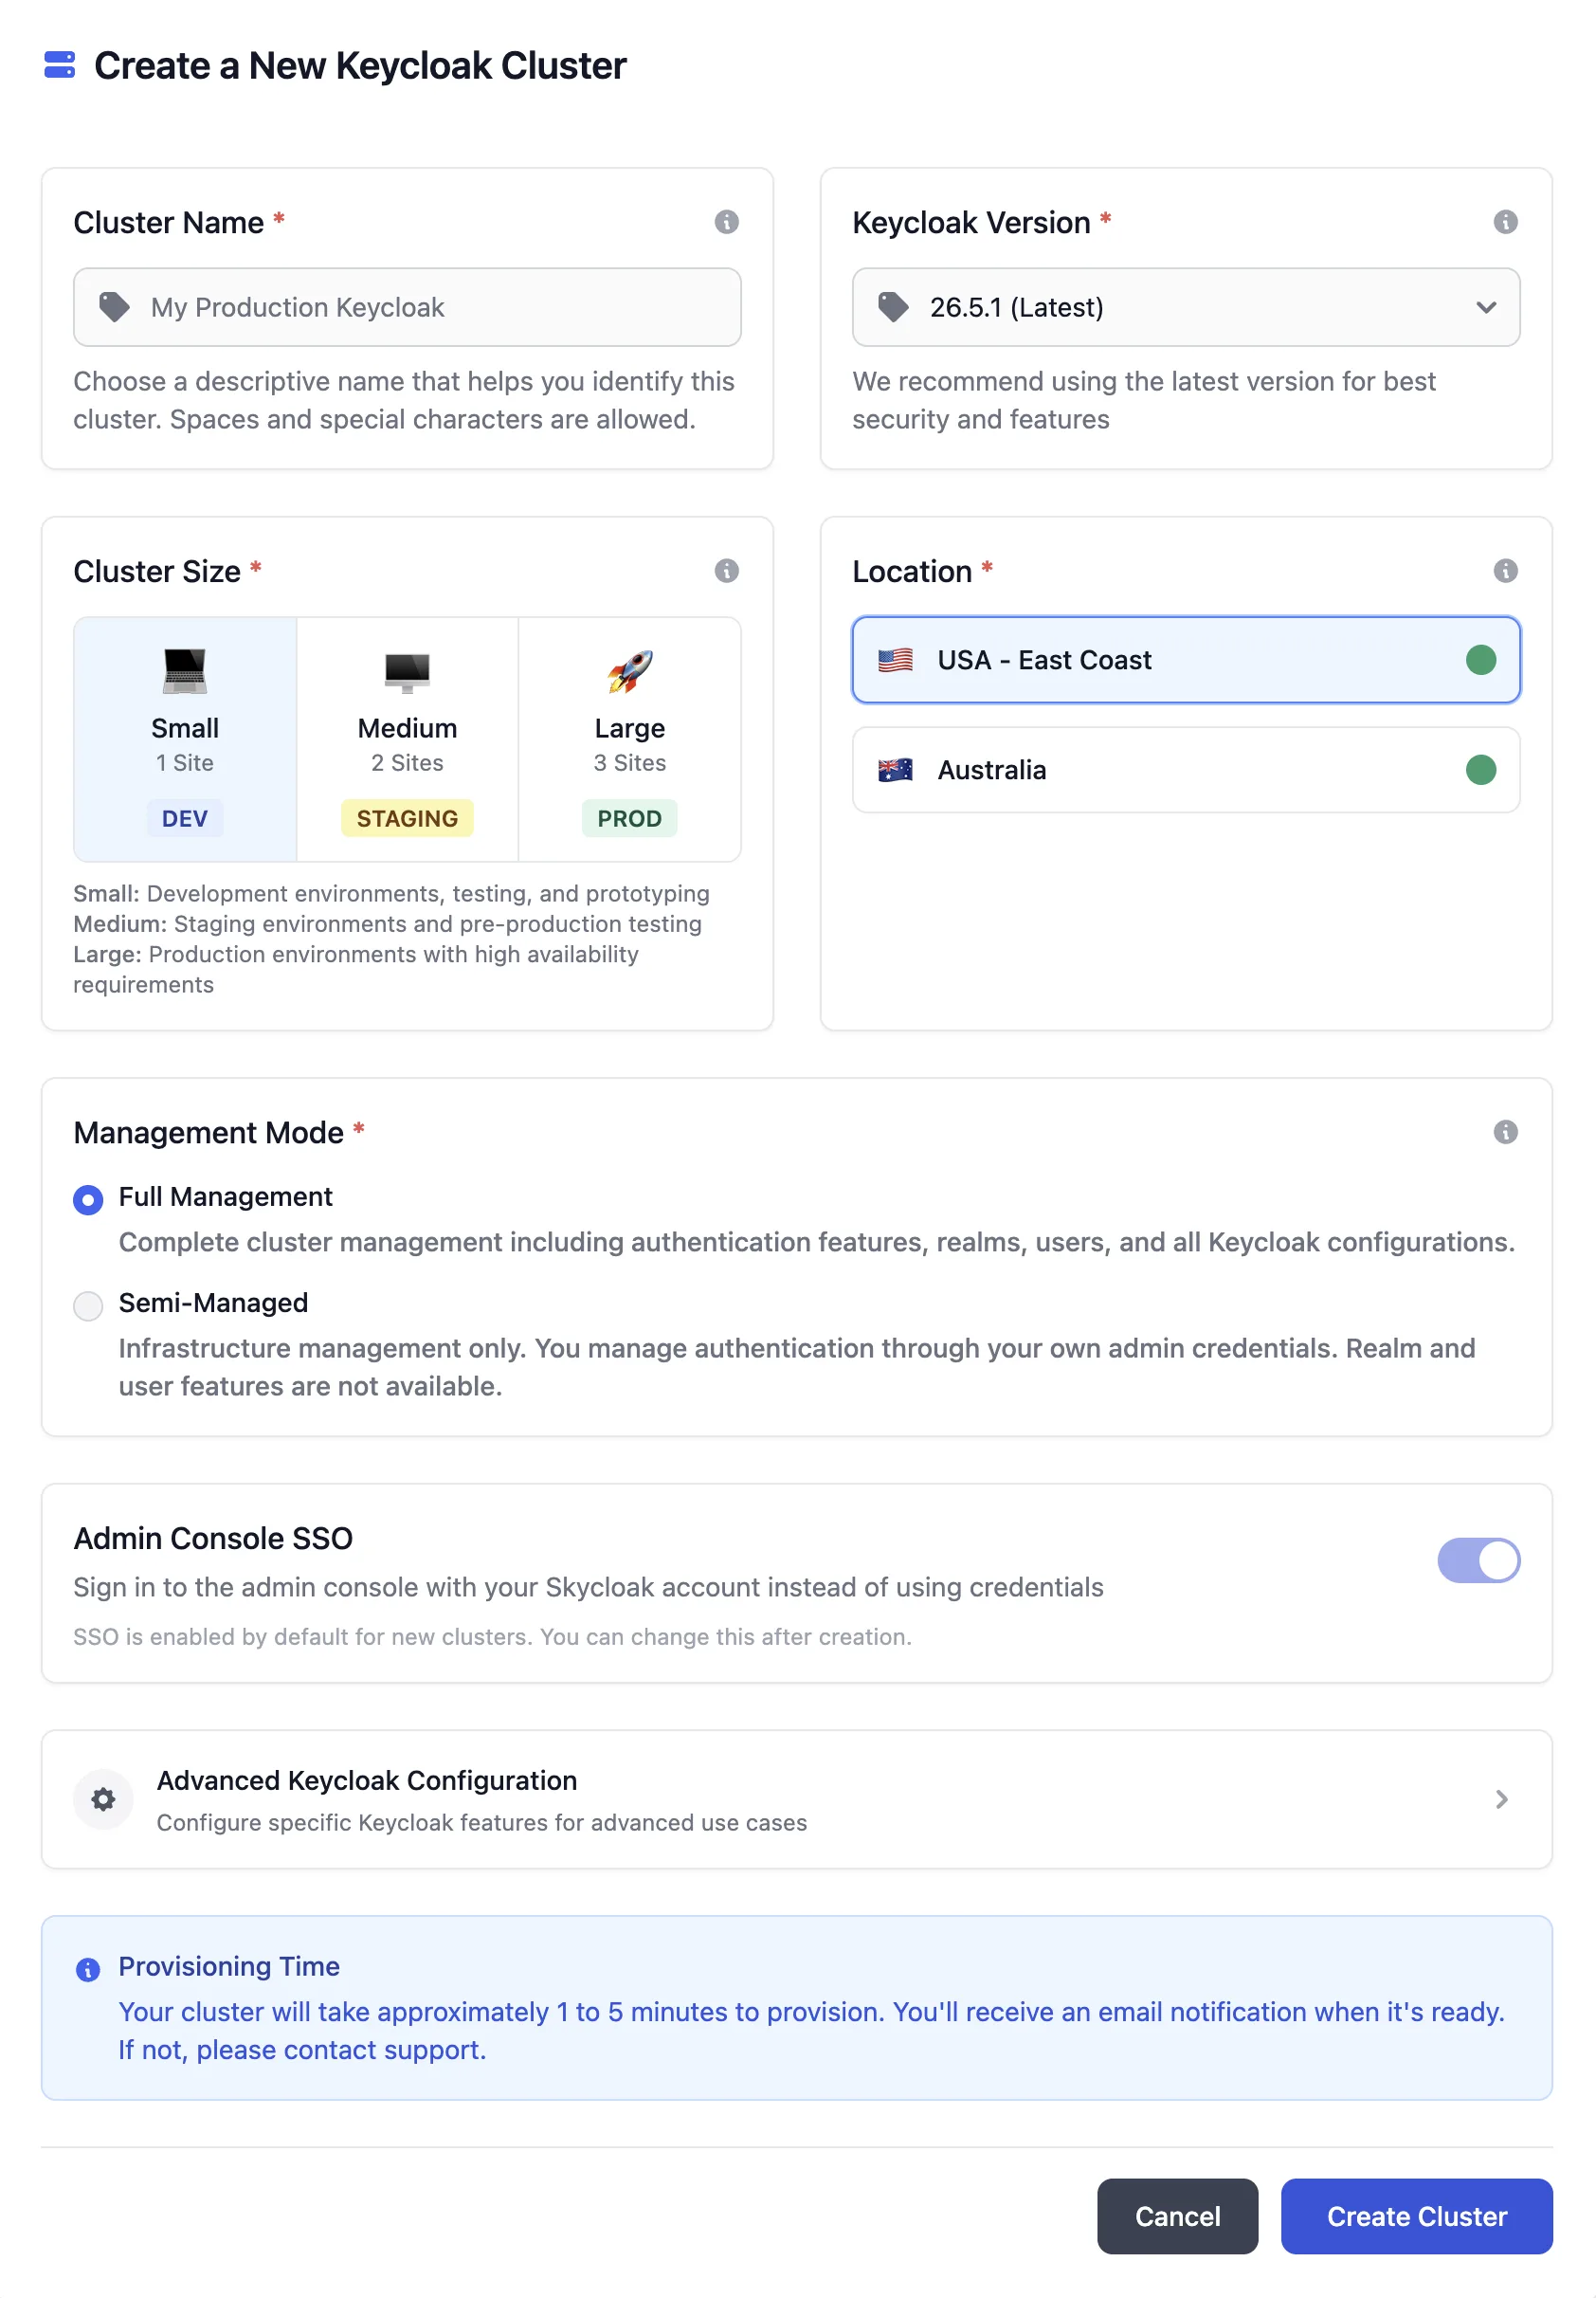Select the Semi-Managed radio button
The width and height of the screenshot is (1596, 2298).
pyautogui.click(x=88, y=1305)
